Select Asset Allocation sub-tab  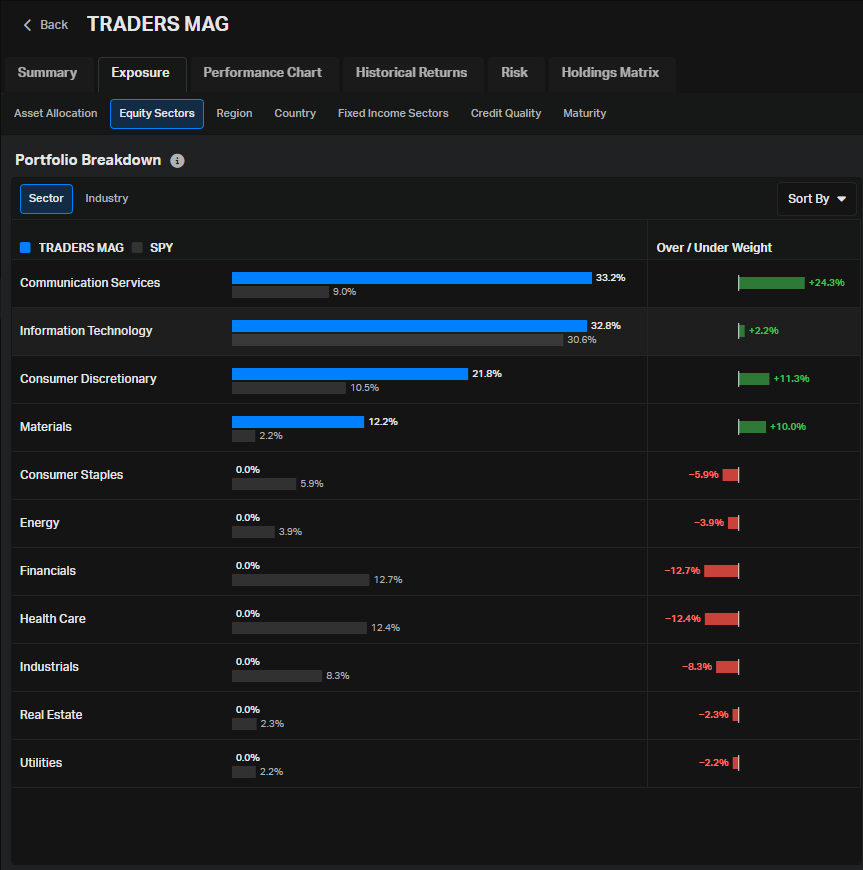click(55, 113)
